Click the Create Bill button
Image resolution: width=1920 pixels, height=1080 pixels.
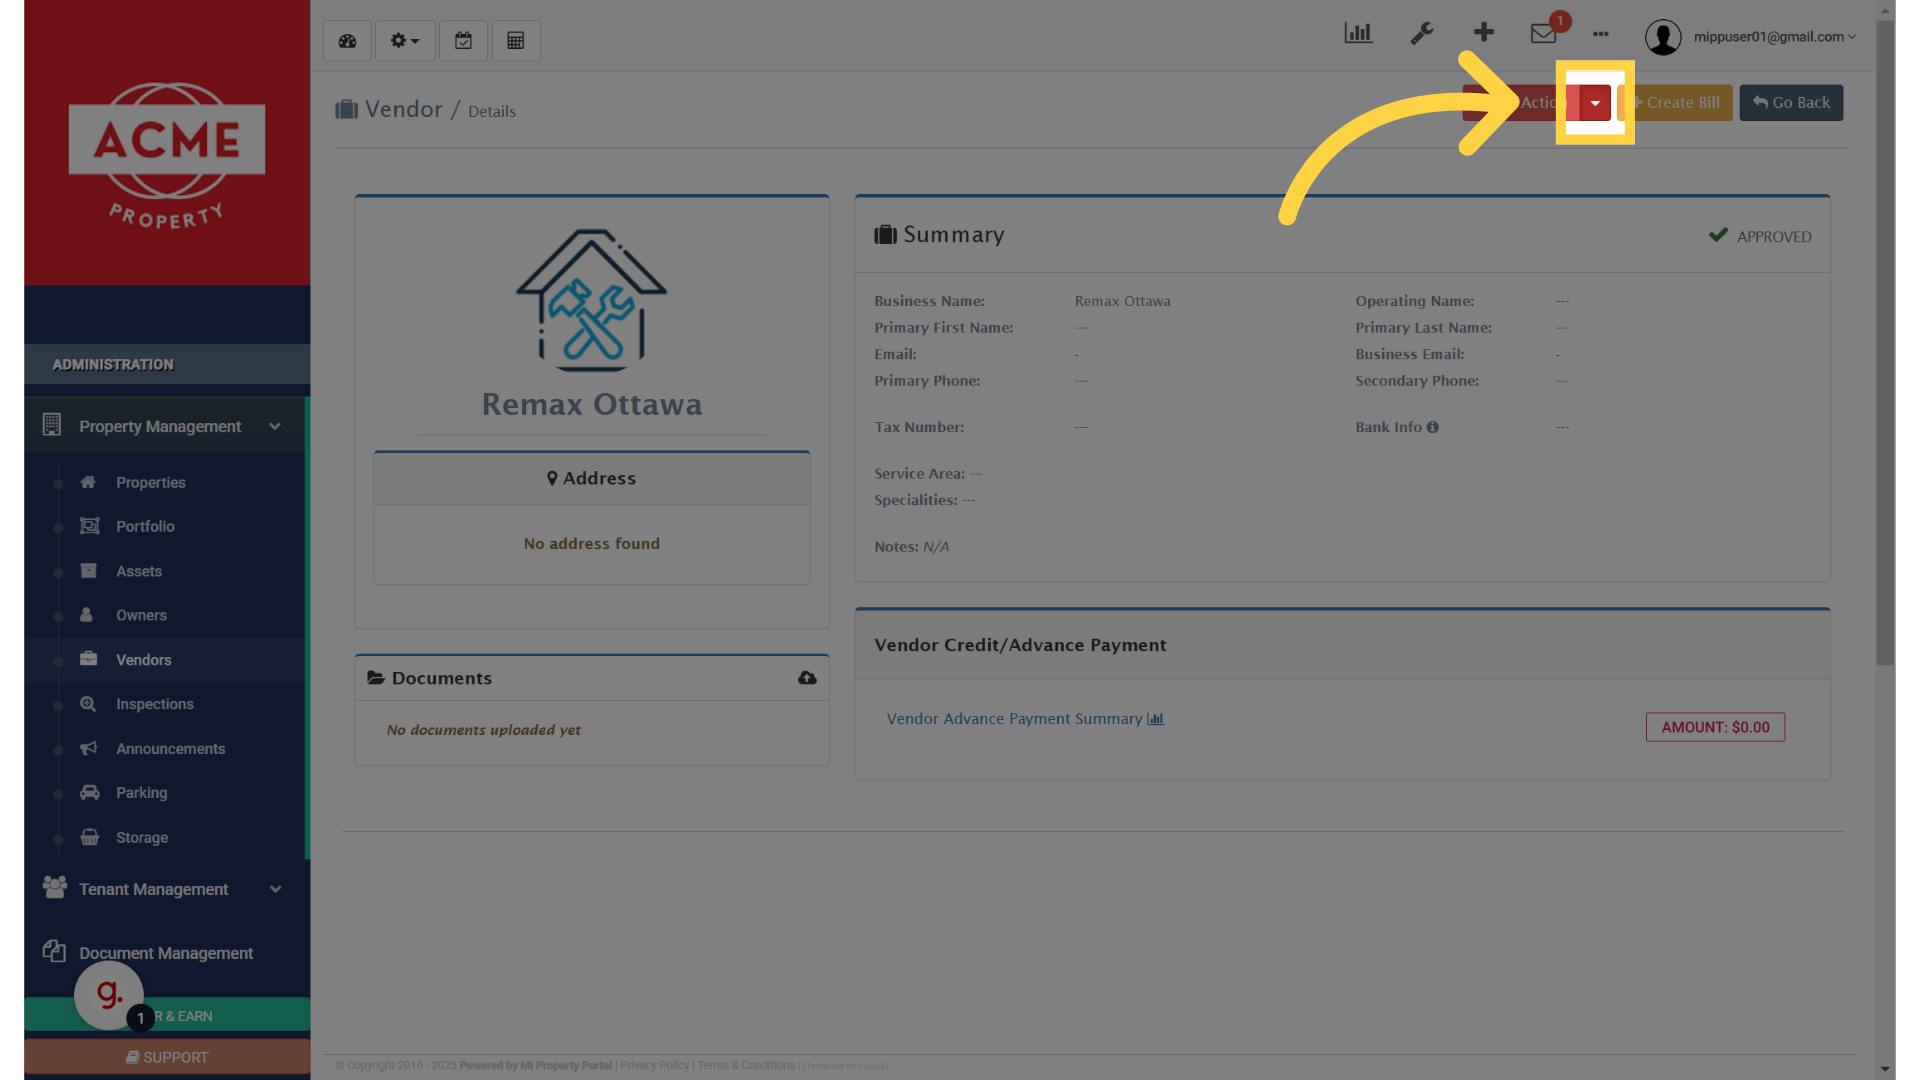pos(1677,103)
